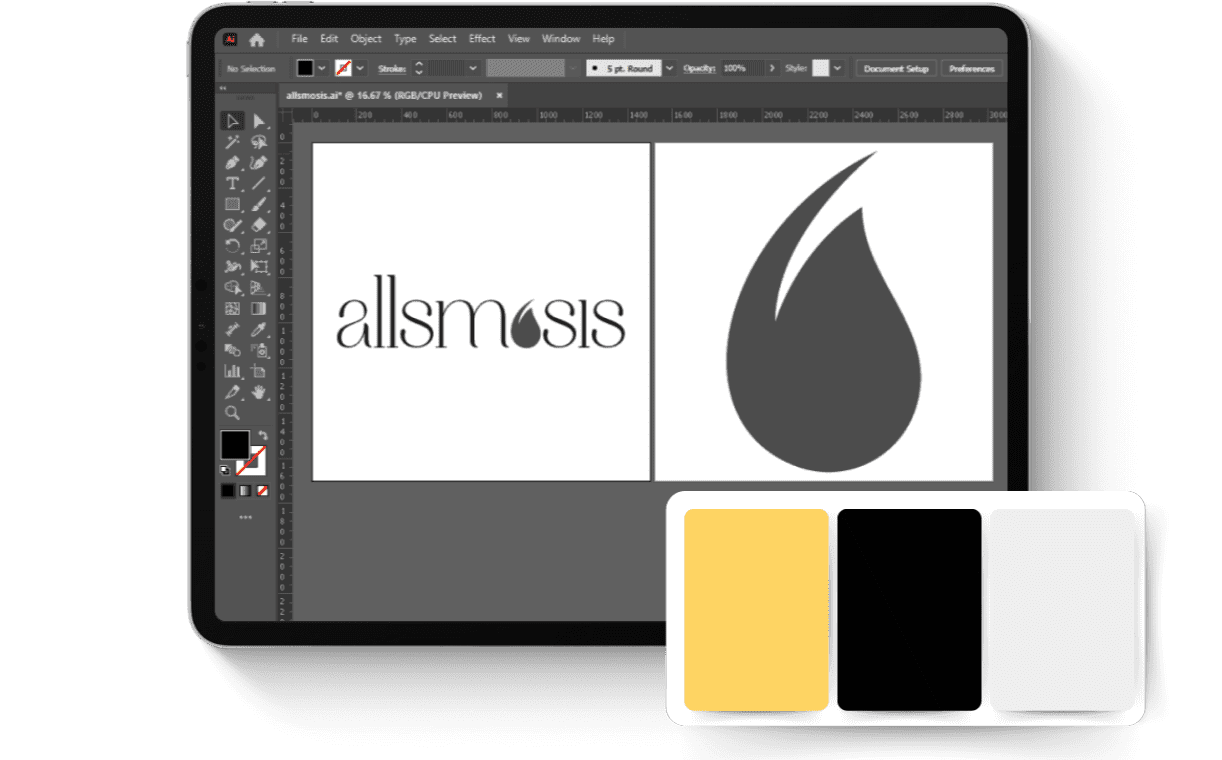
Task: Open the Window menu
Action: 560,38
